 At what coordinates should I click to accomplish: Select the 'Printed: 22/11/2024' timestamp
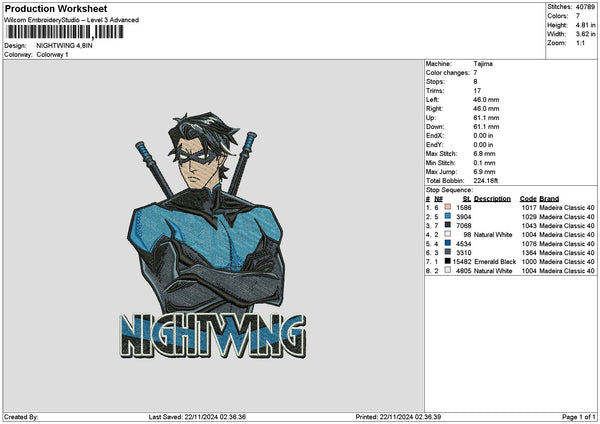tap(398, 417)
